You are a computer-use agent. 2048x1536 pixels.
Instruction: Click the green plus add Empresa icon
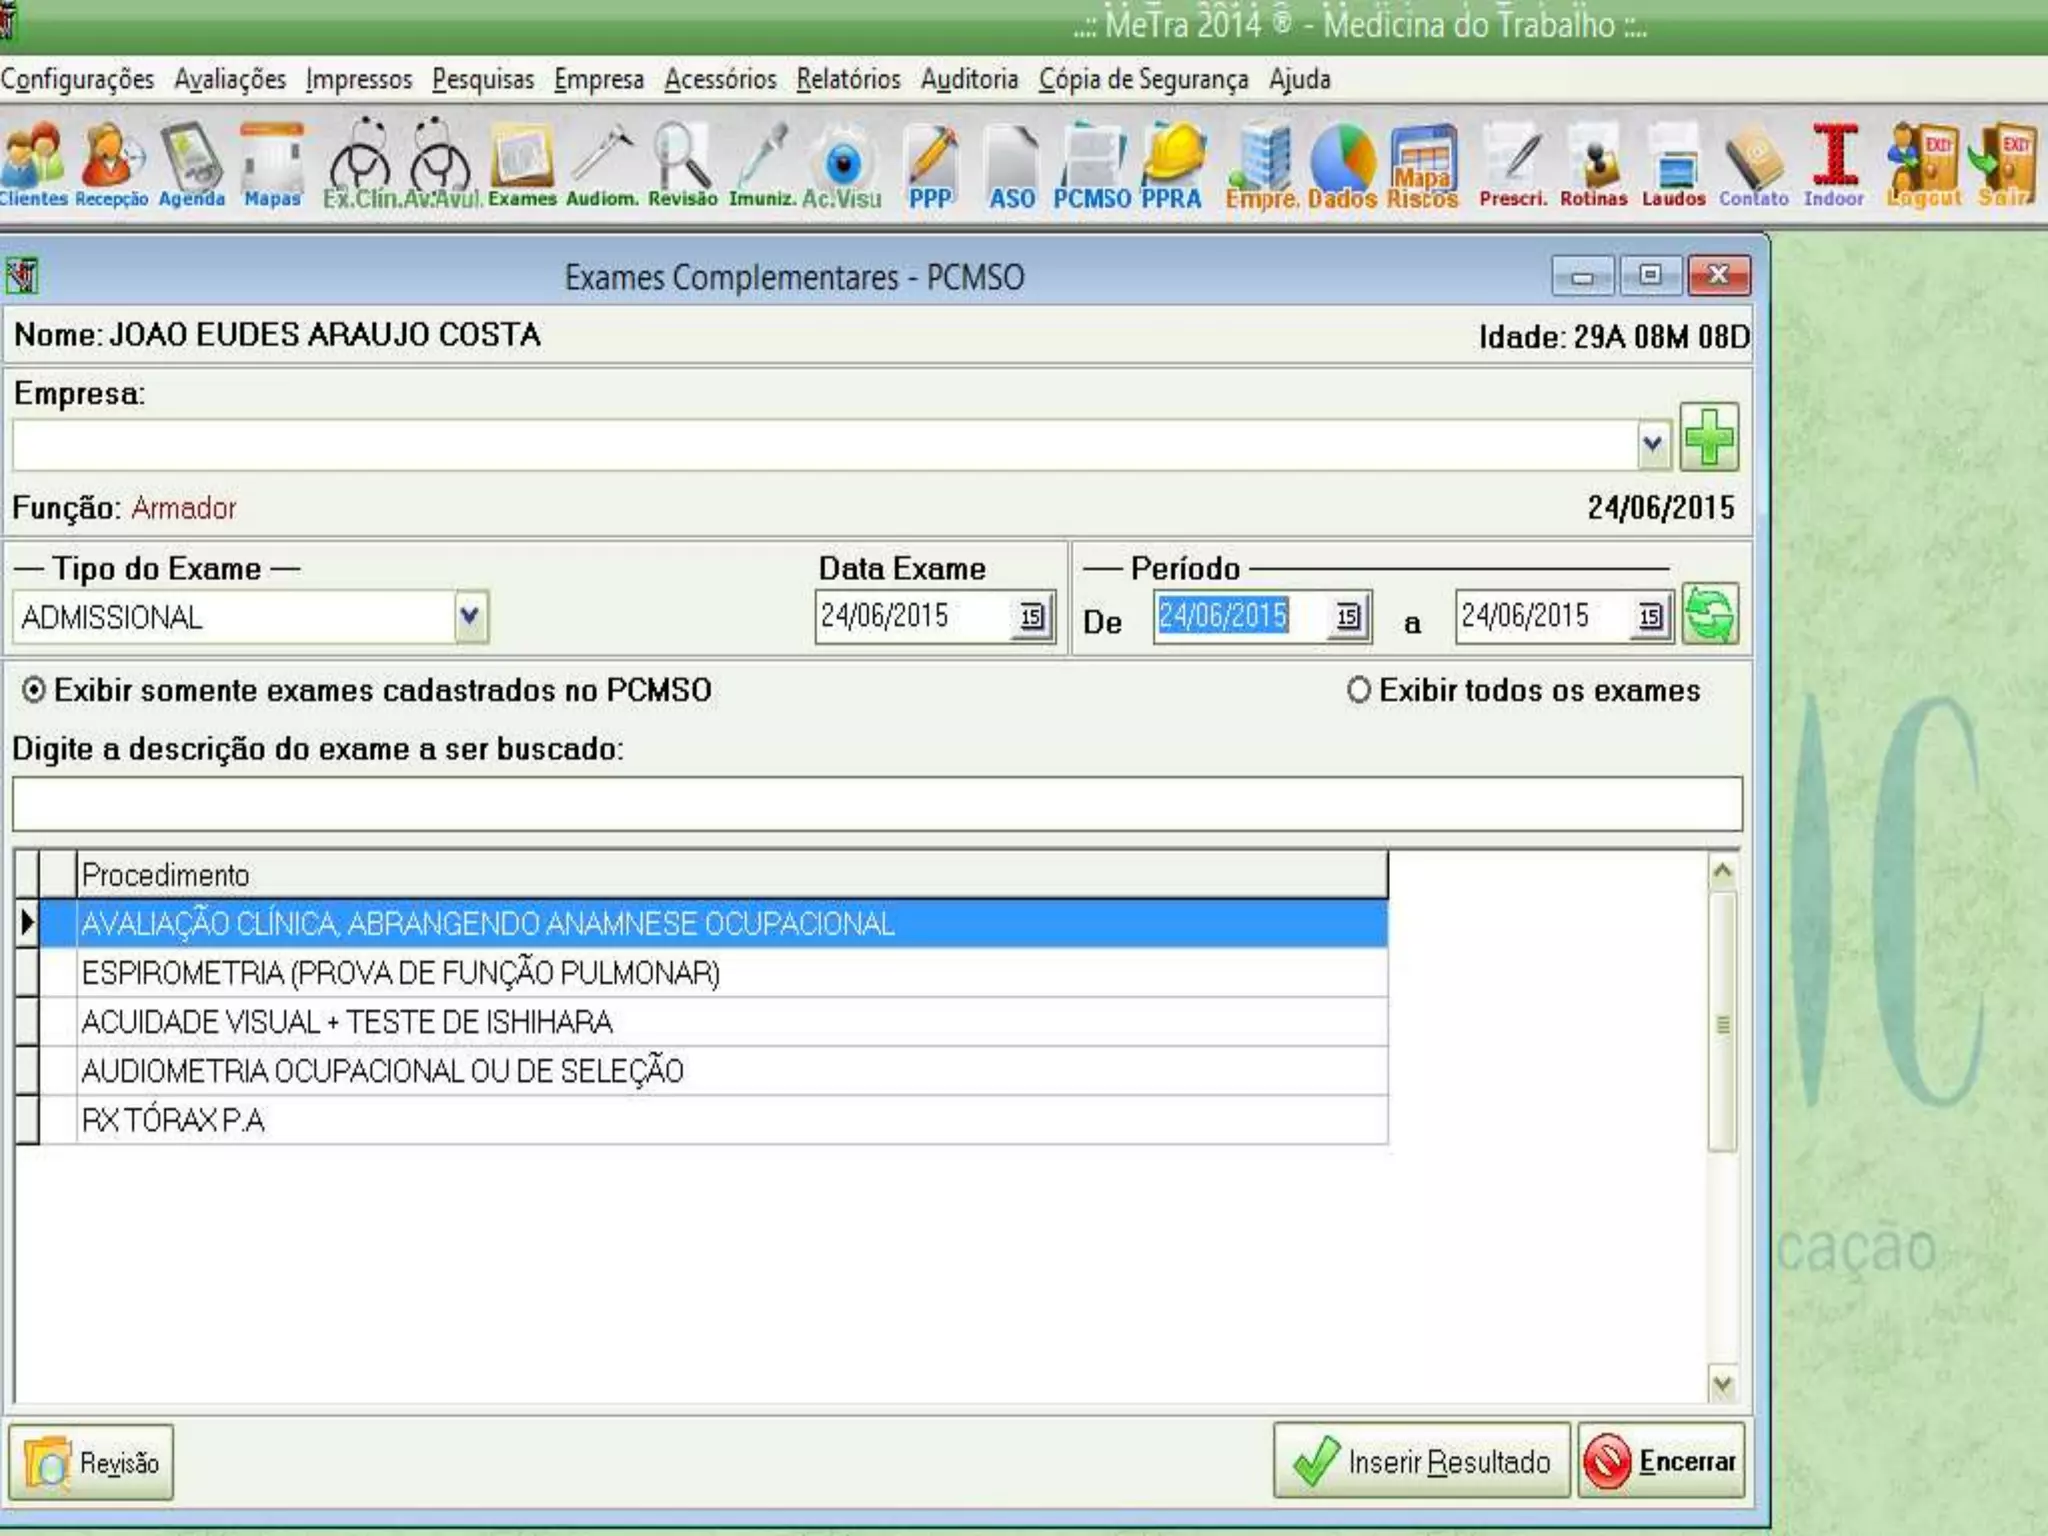pos(1709,439)
